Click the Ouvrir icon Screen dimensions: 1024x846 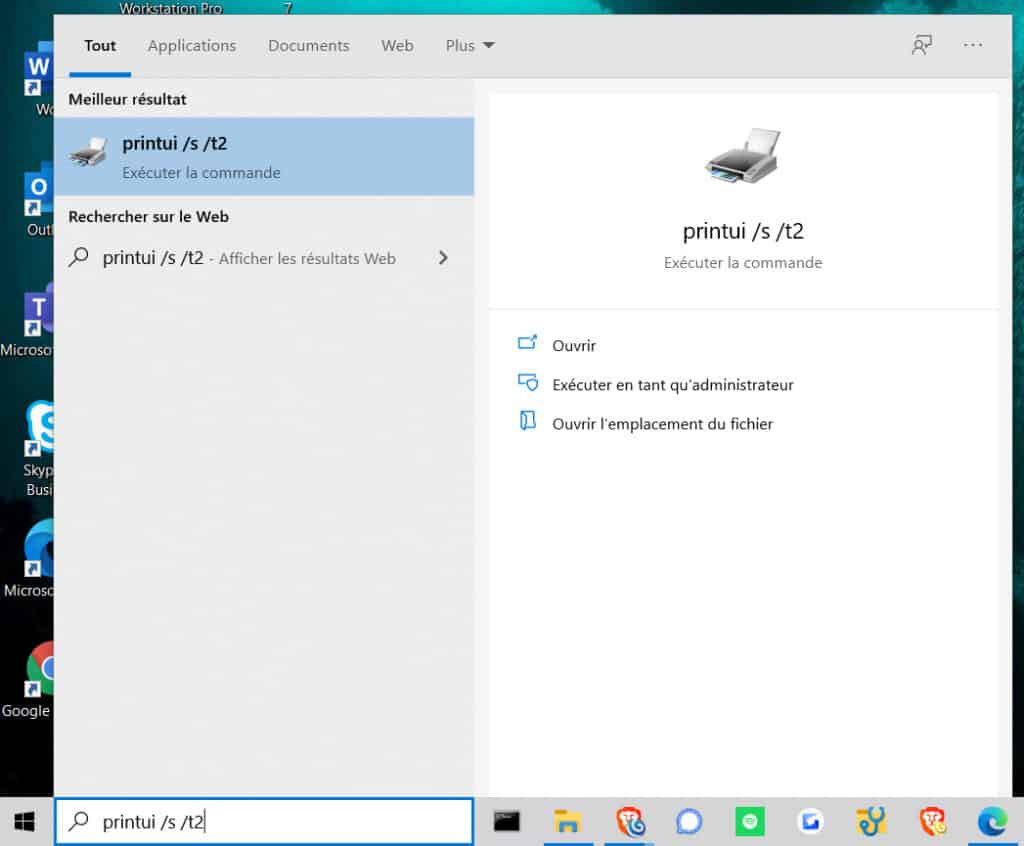pos(527,342)
